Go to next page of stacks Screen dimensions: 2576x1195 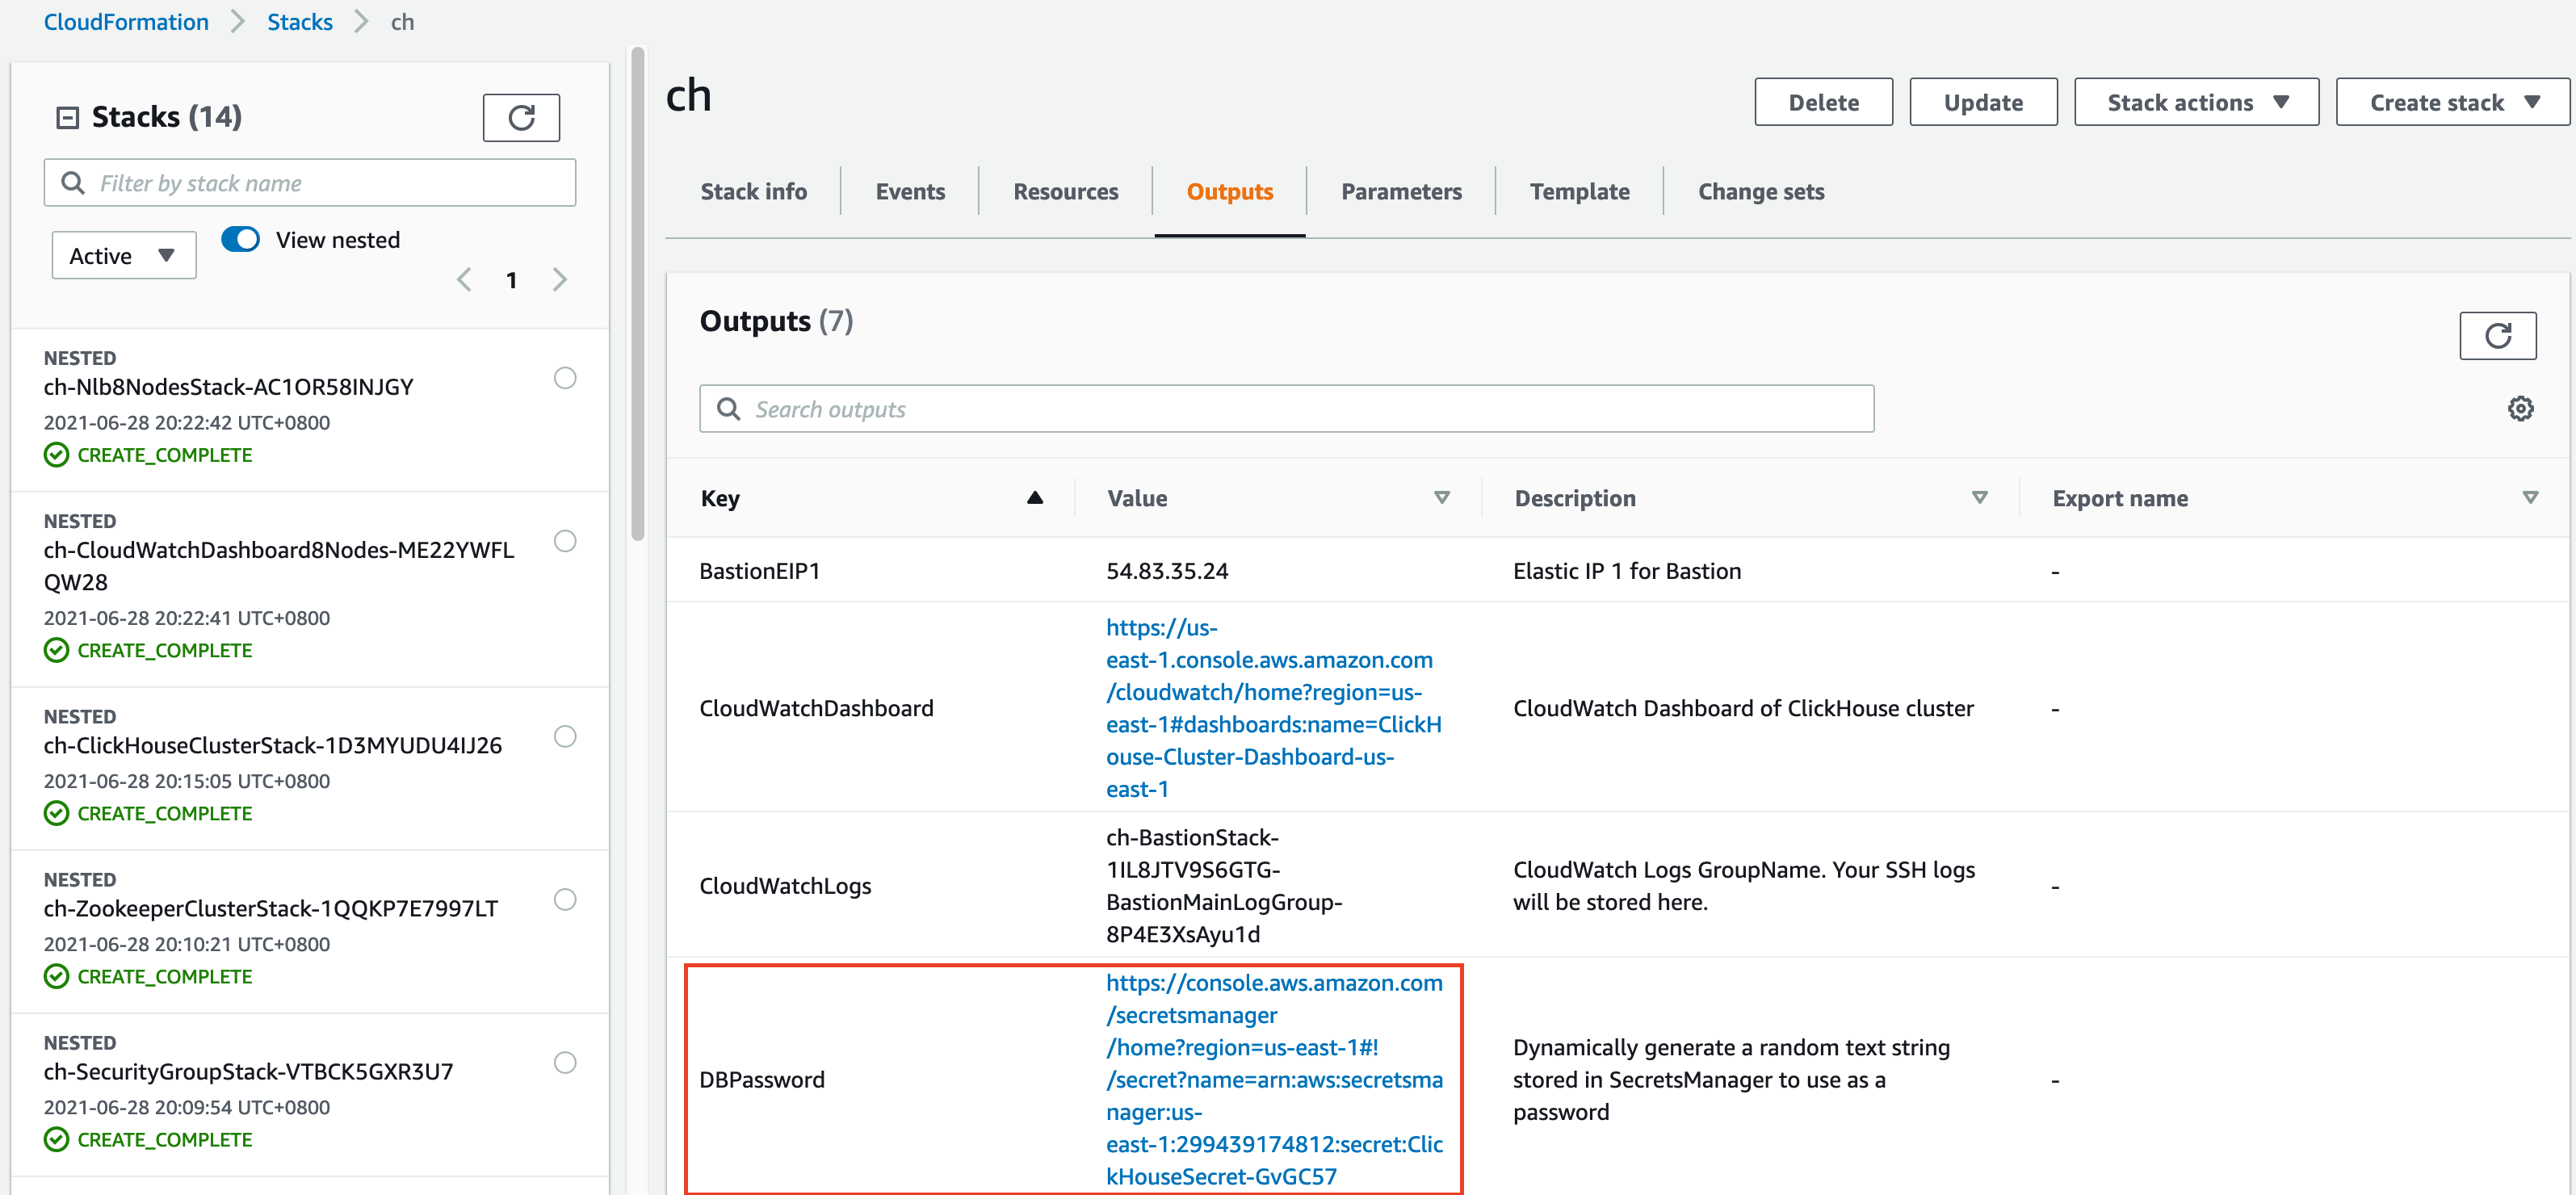coord(560,279)
